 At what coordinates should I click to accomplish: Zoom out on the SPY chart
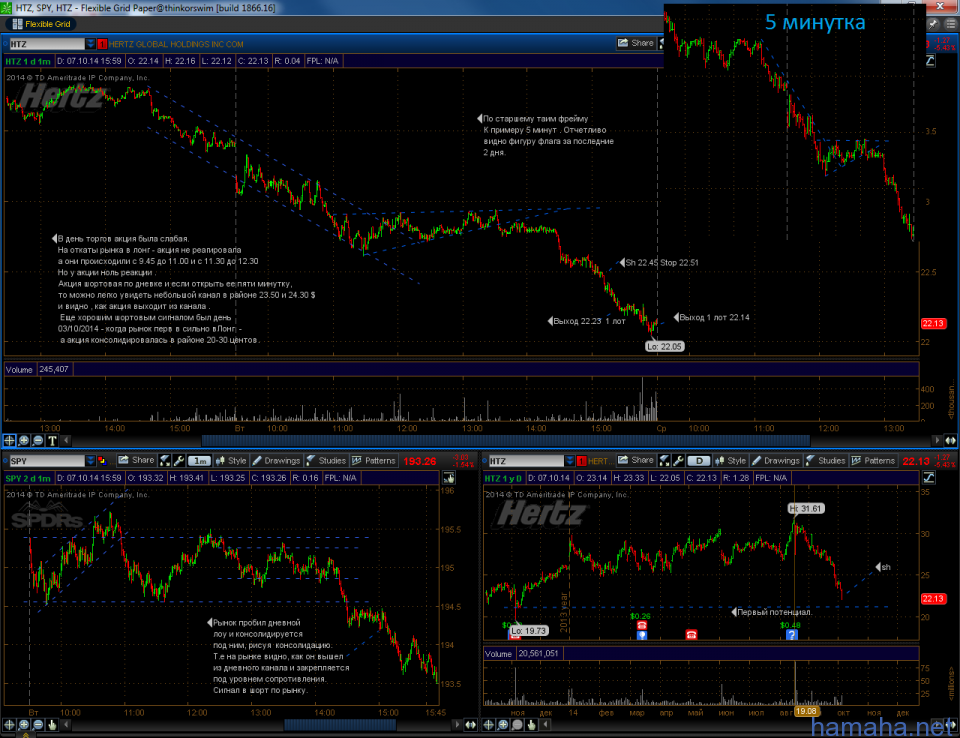(x=38, y=725)
